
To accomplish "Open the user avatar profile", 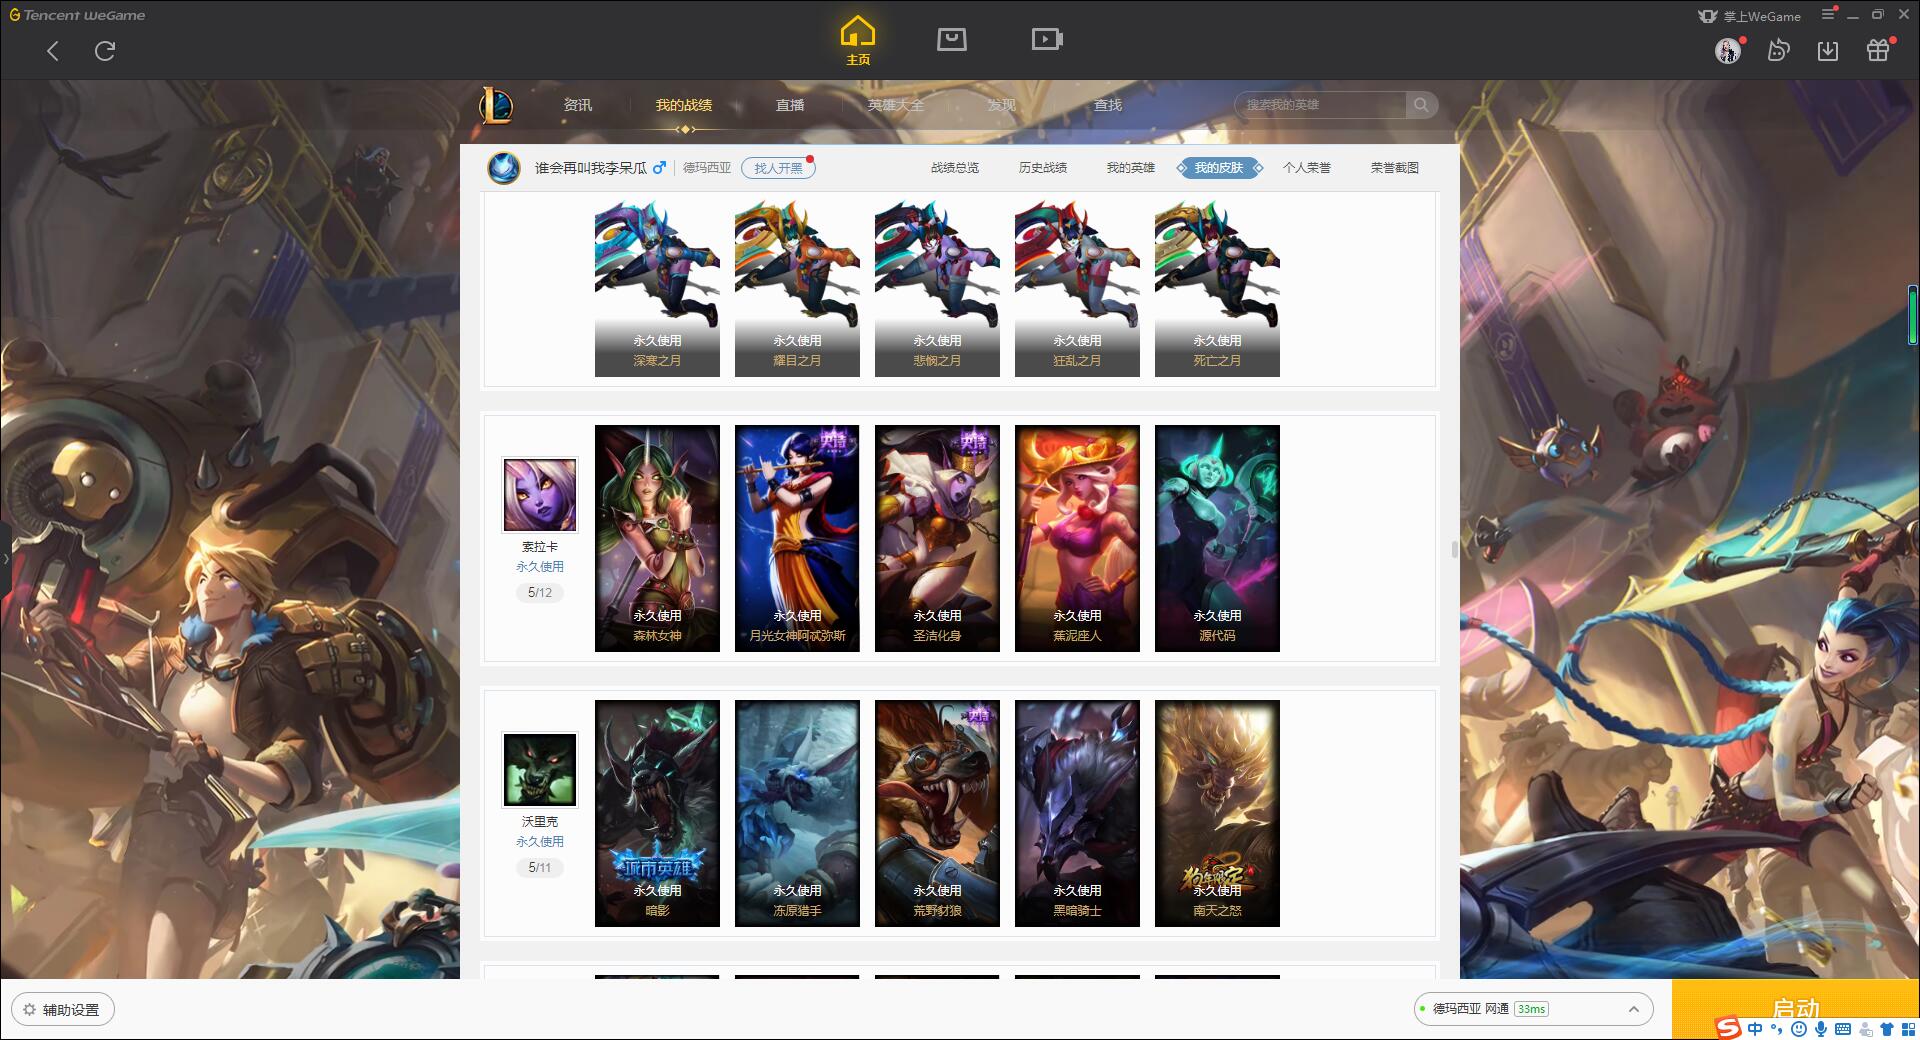I will point(1728,50).
